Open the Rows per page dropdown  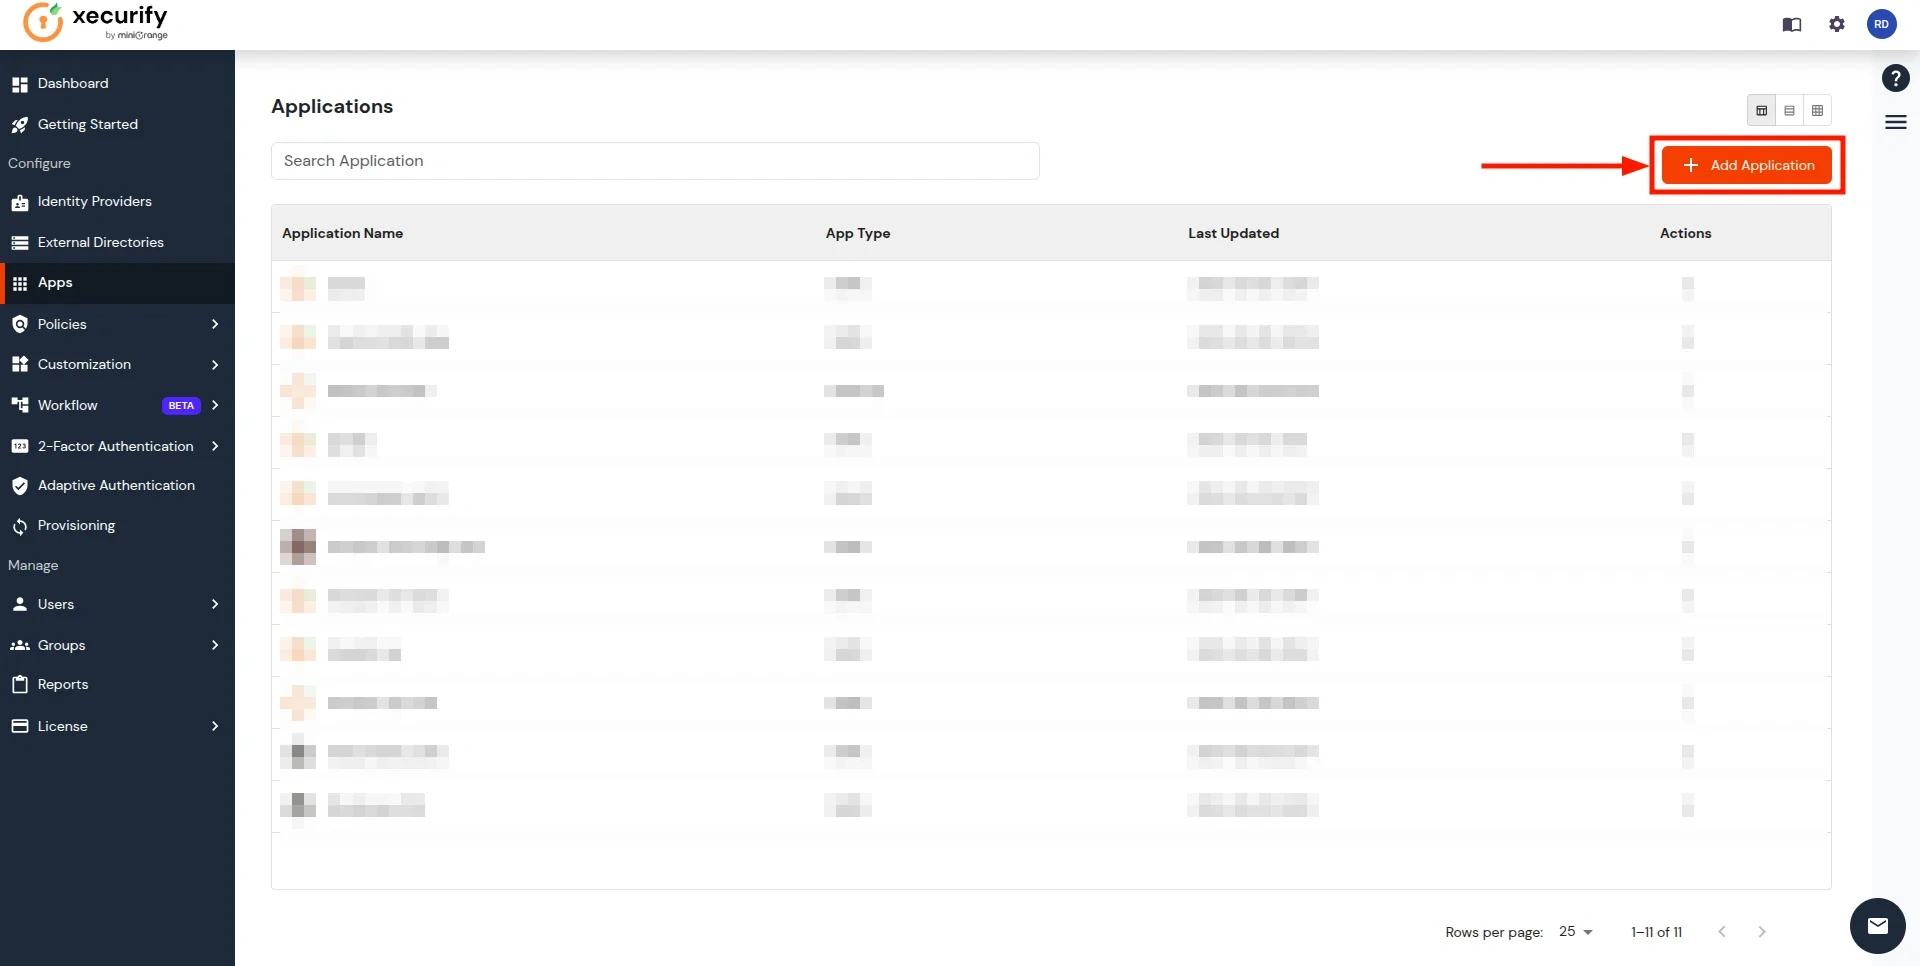click(1575, 932)
